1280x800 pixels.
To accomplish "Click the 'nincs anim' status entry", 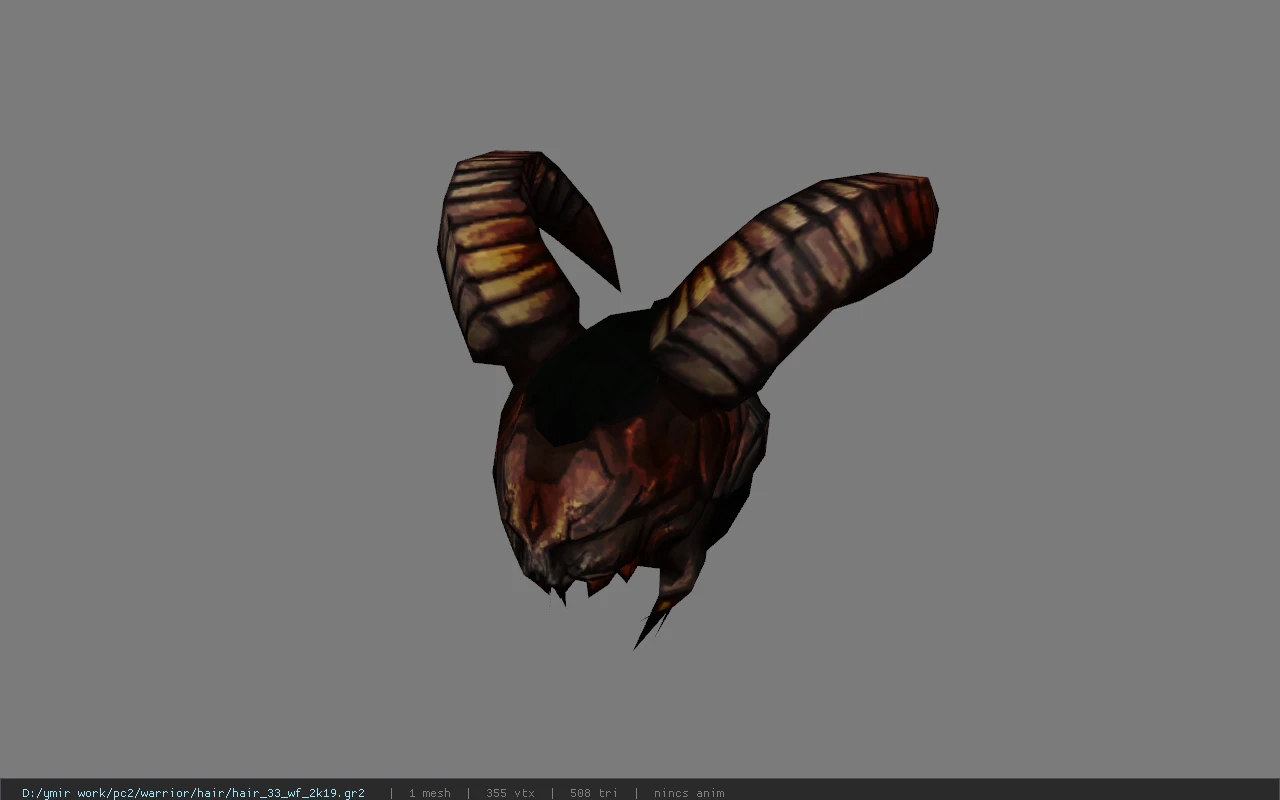I will coord(689,793).
